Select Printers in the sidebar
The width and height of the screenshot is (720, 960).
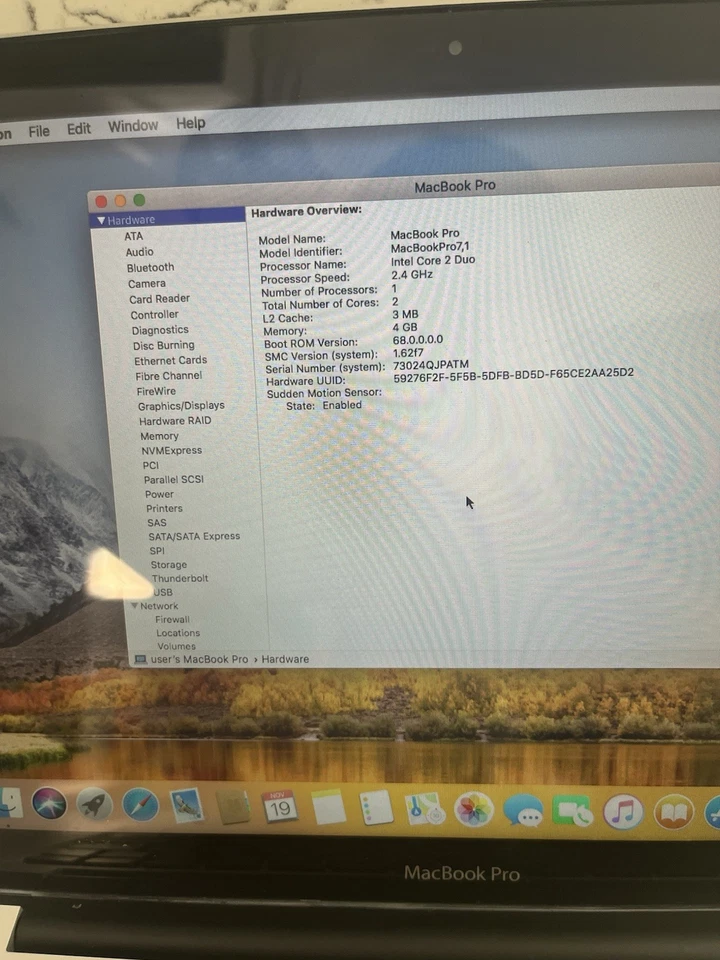click(x=164, y=508)
